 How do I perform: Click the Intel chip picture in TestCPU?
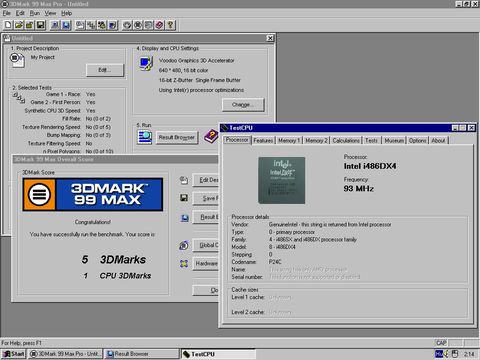tap(282, 180)
